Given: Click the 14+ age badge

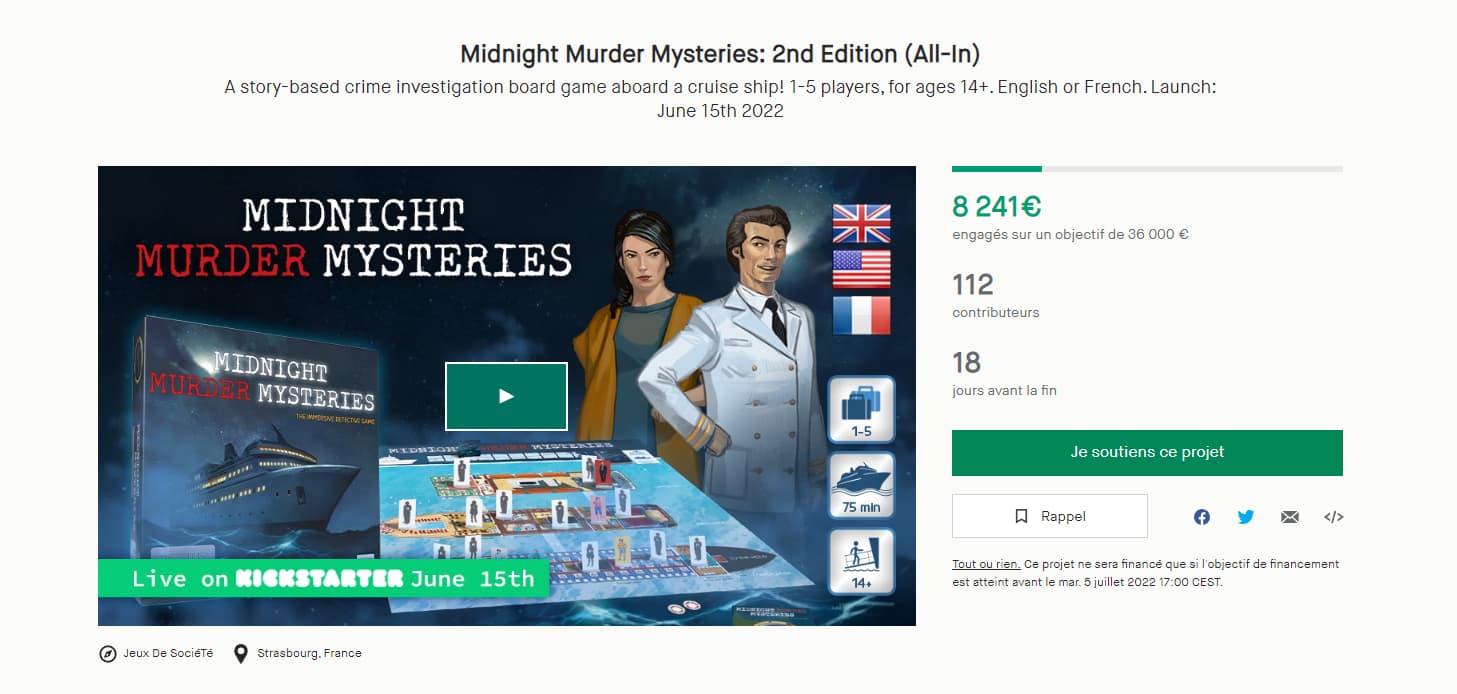Looking at the screenshot, I should pos(861,562).
